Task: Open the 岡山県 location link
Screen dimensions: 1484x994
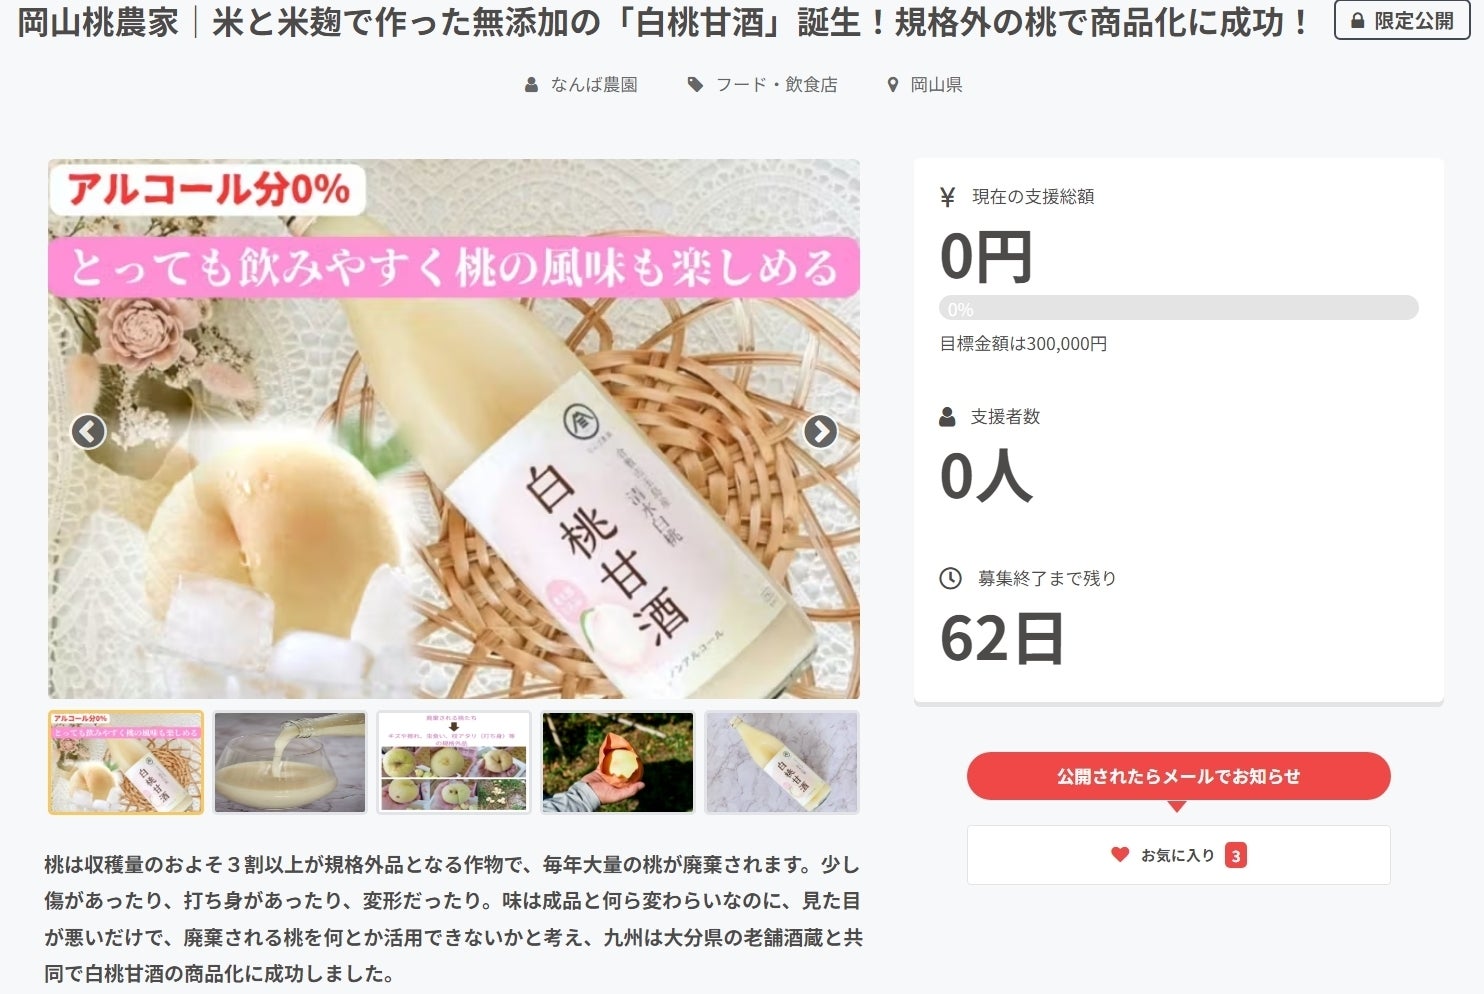Action: (936, 85)
